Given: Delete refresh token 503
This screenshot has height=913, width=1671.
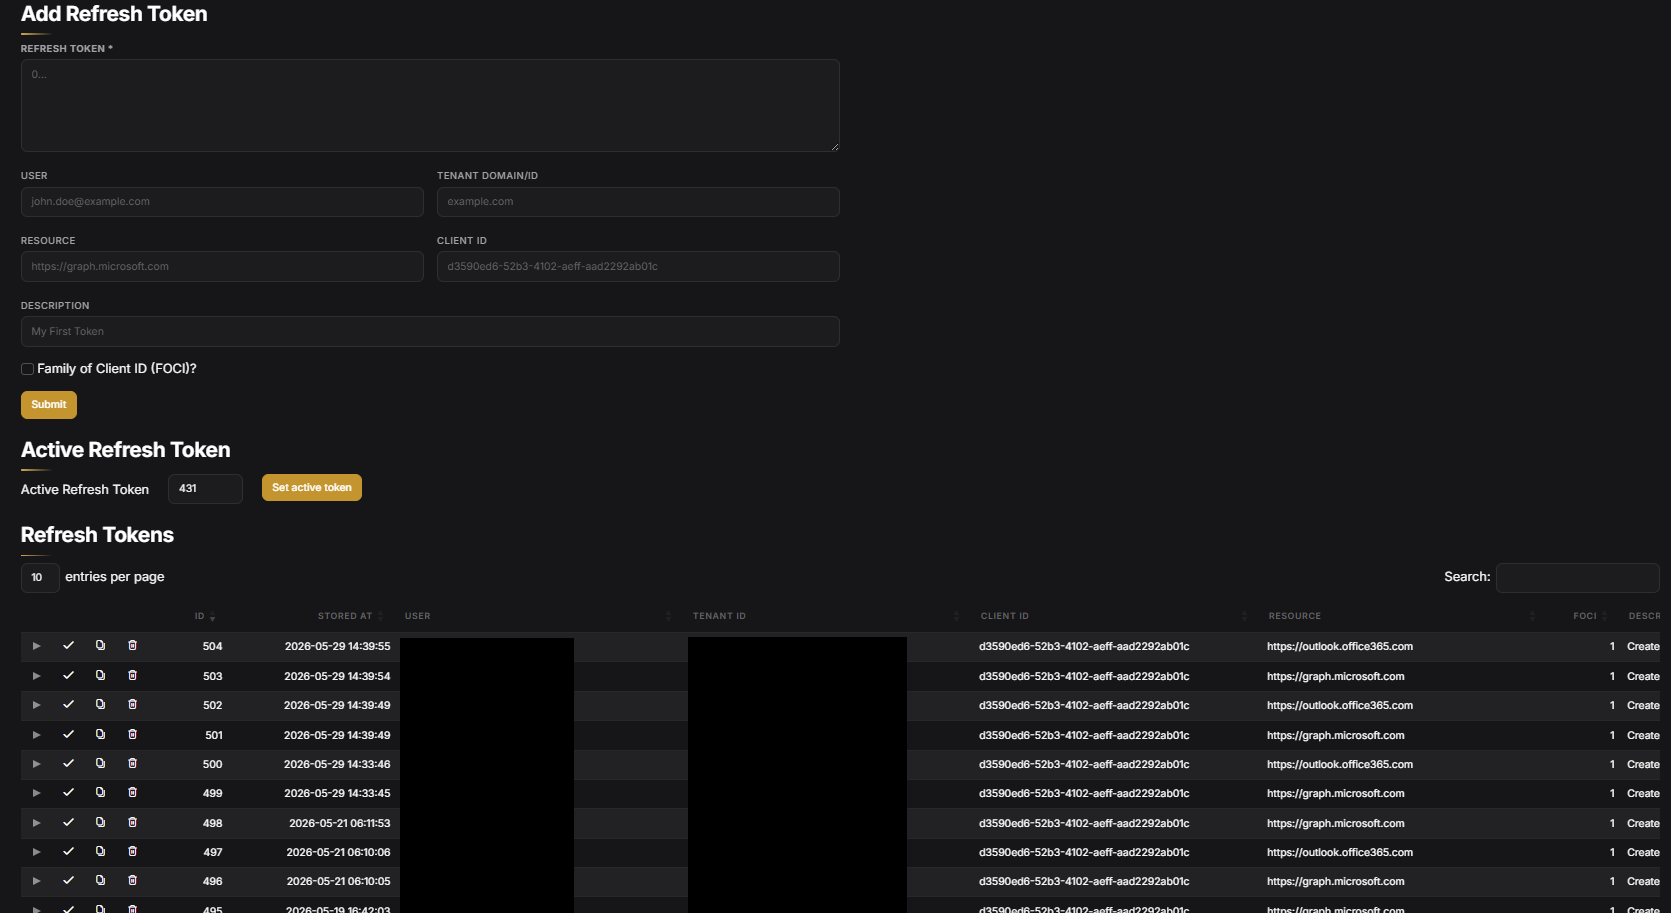Looking at the screenshot, I should 132,676.
